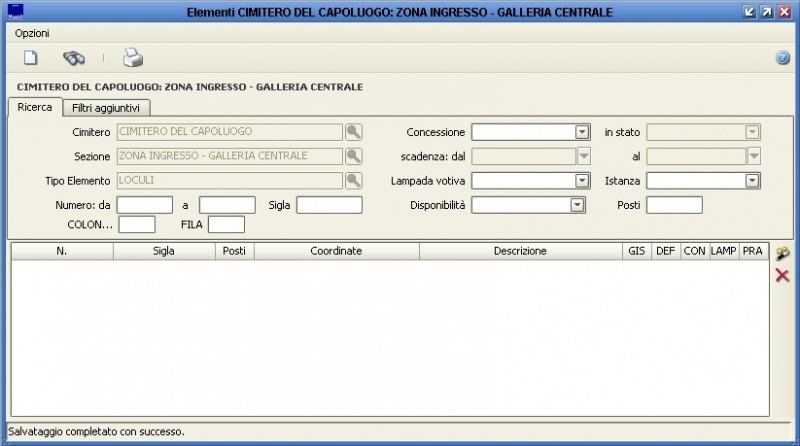The image size is (800, 446).
Task: Expand the Concessione dropdown
Action: [582, 132]
